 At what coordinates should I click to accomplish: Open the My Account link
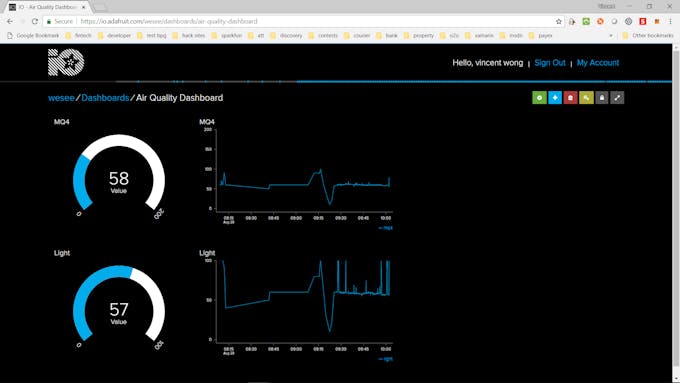tap(598, 62)
